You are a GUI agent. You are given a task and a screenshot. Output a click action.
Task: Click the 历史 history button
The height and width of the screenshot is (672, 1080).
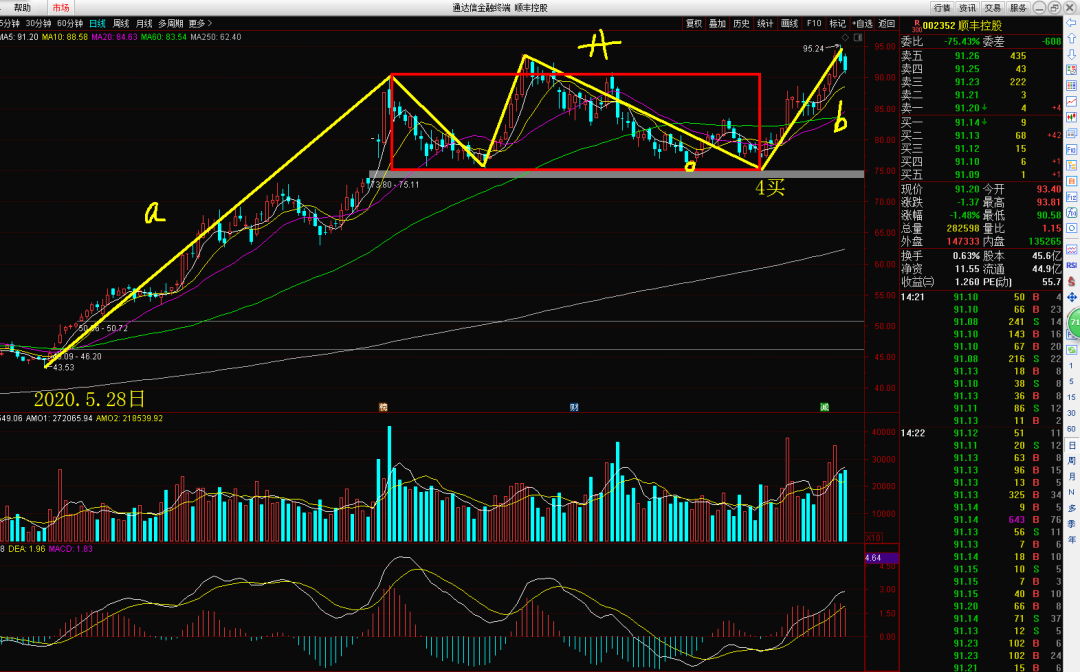click(x=742, y=23)
